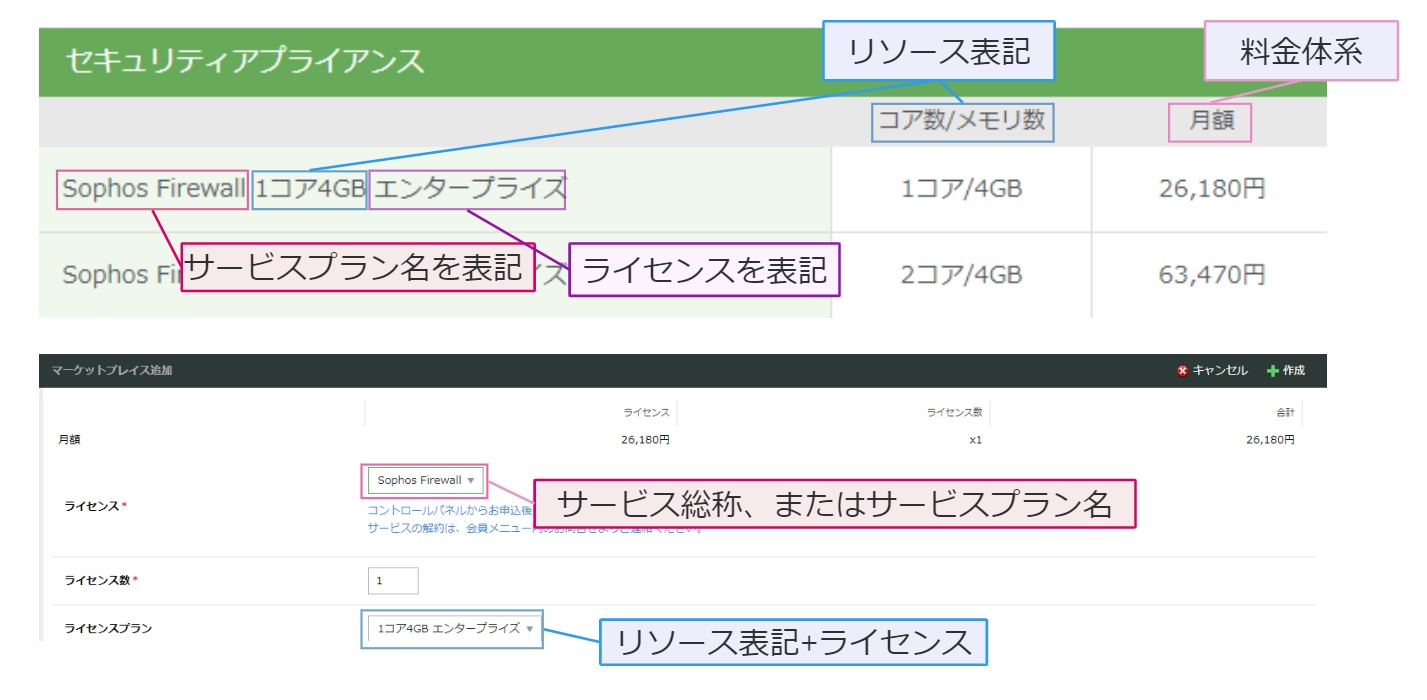Viewport: 1427px width, 700px height.
Task: Click the 63,470円 price cell
Action: (x=1211, y=274)
